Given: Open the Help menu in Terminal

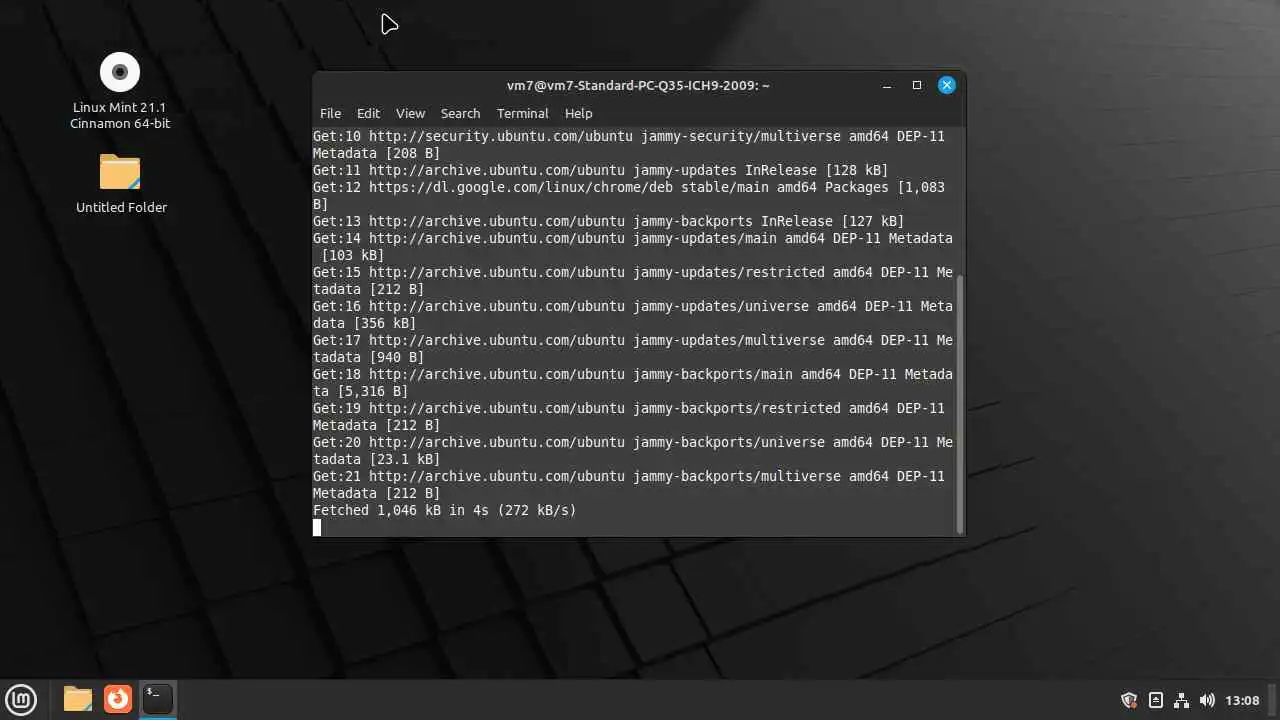Looking at the screenshot, I should point(578,113).
